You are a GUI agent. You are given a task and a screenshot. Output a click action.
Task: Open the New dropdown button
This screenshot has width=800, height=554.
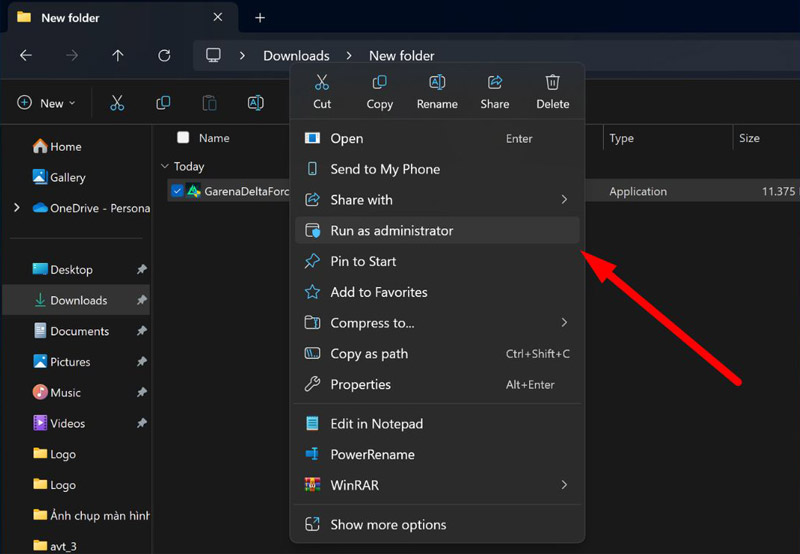[x=46, y=103]
